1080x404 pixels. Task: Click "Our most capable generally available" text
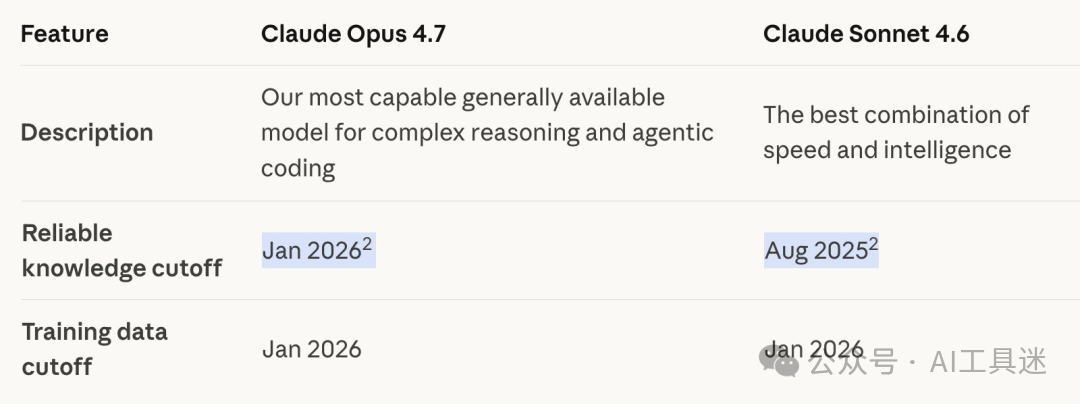pos(462,97)
